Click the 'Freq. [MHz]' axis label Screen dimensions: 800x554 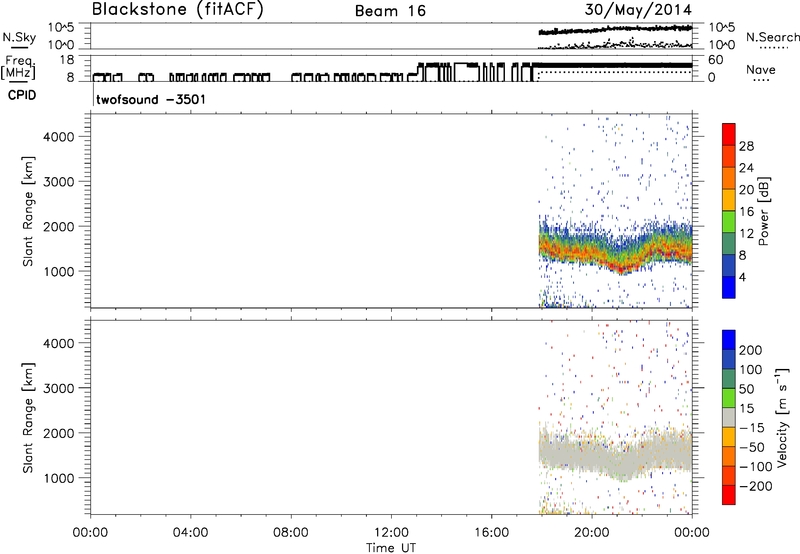coord(19,67)
